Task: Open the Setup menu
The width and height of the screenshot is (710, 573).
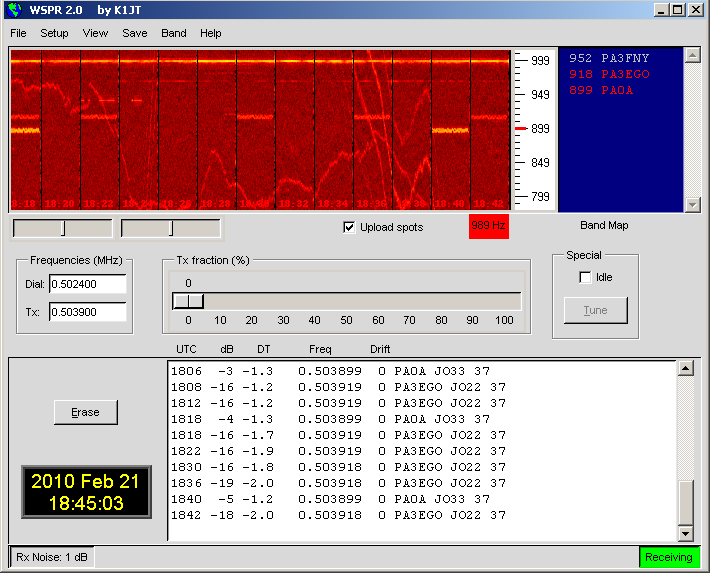Action: coord(54,33)
